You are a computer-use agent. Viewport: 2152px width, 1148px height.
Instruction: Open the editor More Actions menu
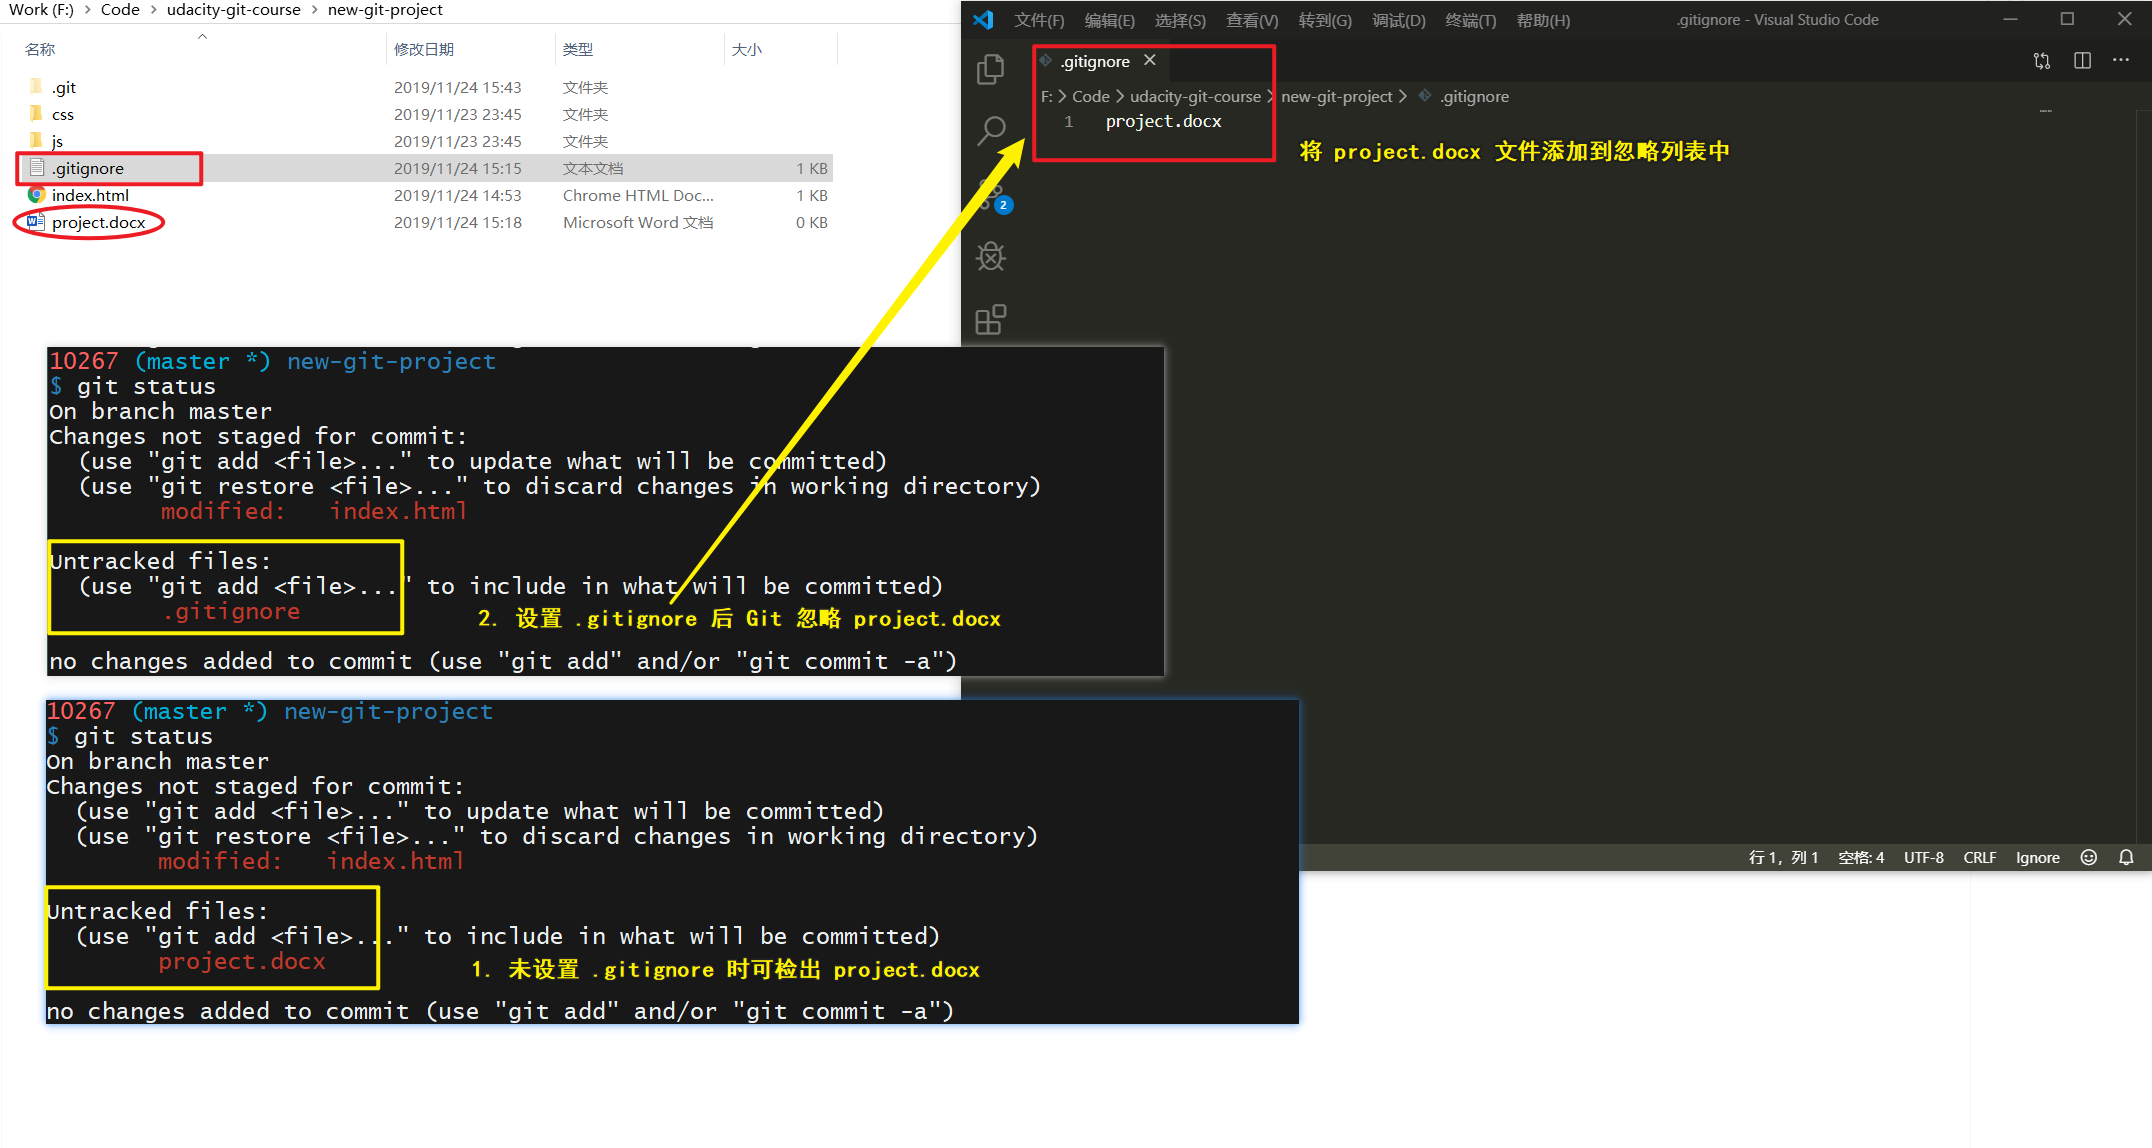click(2121, 61)
